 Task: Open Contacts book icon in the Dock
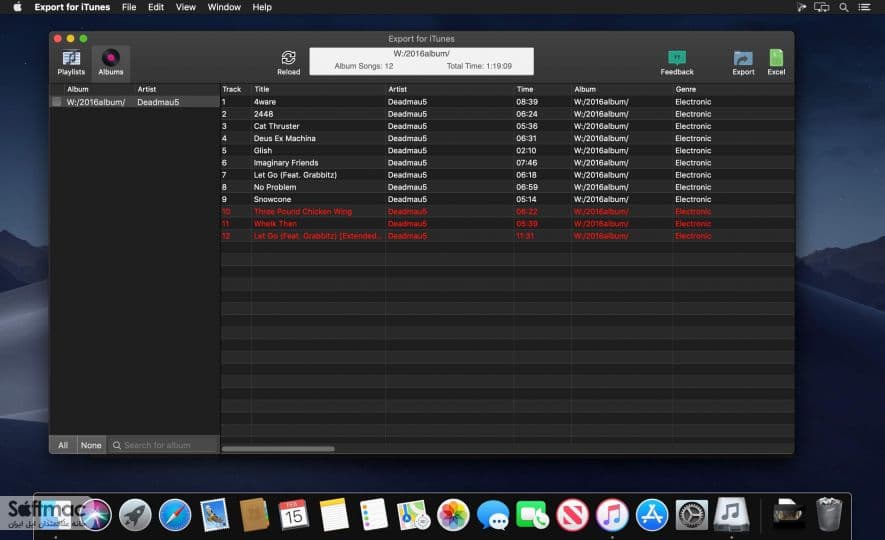(x=254, y=515)
